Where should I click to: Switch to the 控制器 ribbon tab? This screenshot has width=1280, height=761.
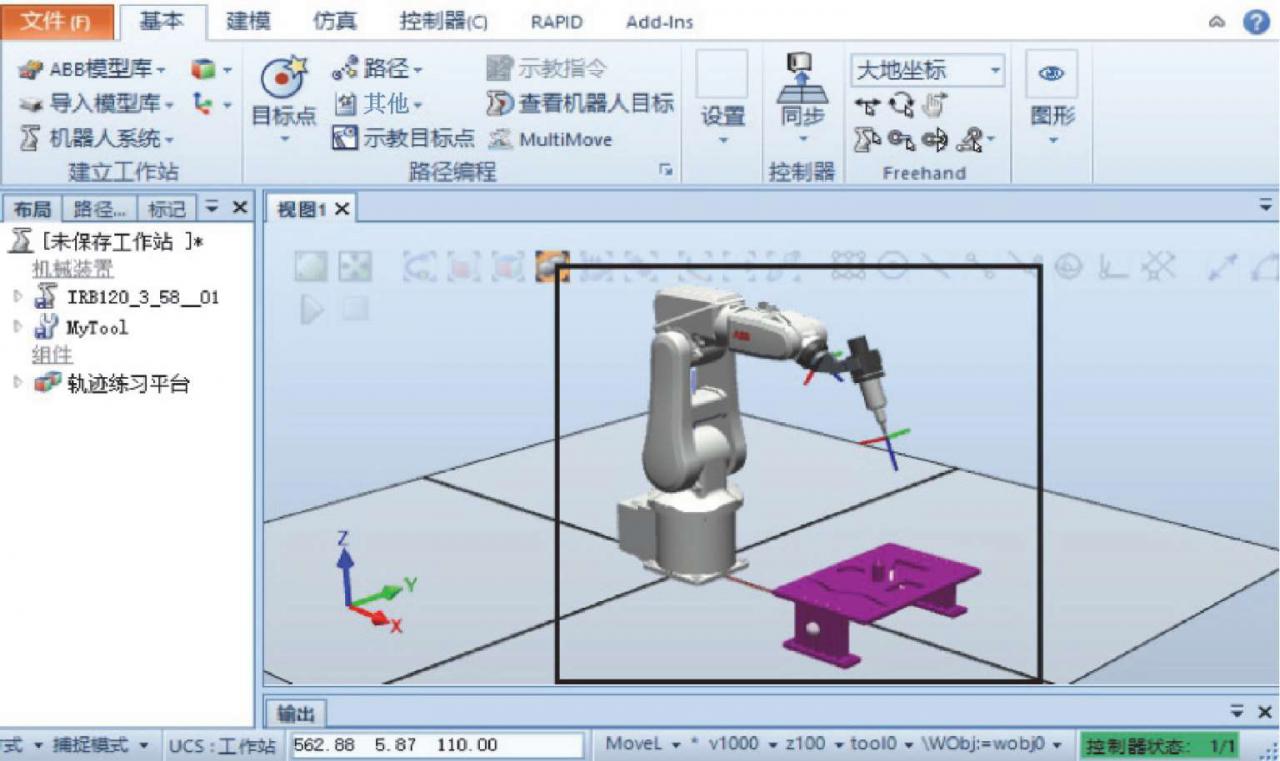click(x=443, y=21)
